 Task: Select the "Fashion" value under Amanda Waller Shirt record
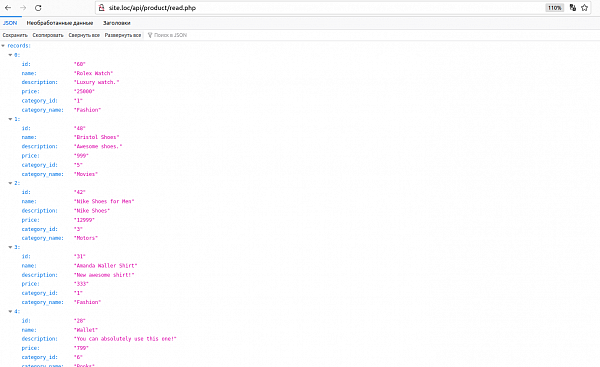pos(87,302)
